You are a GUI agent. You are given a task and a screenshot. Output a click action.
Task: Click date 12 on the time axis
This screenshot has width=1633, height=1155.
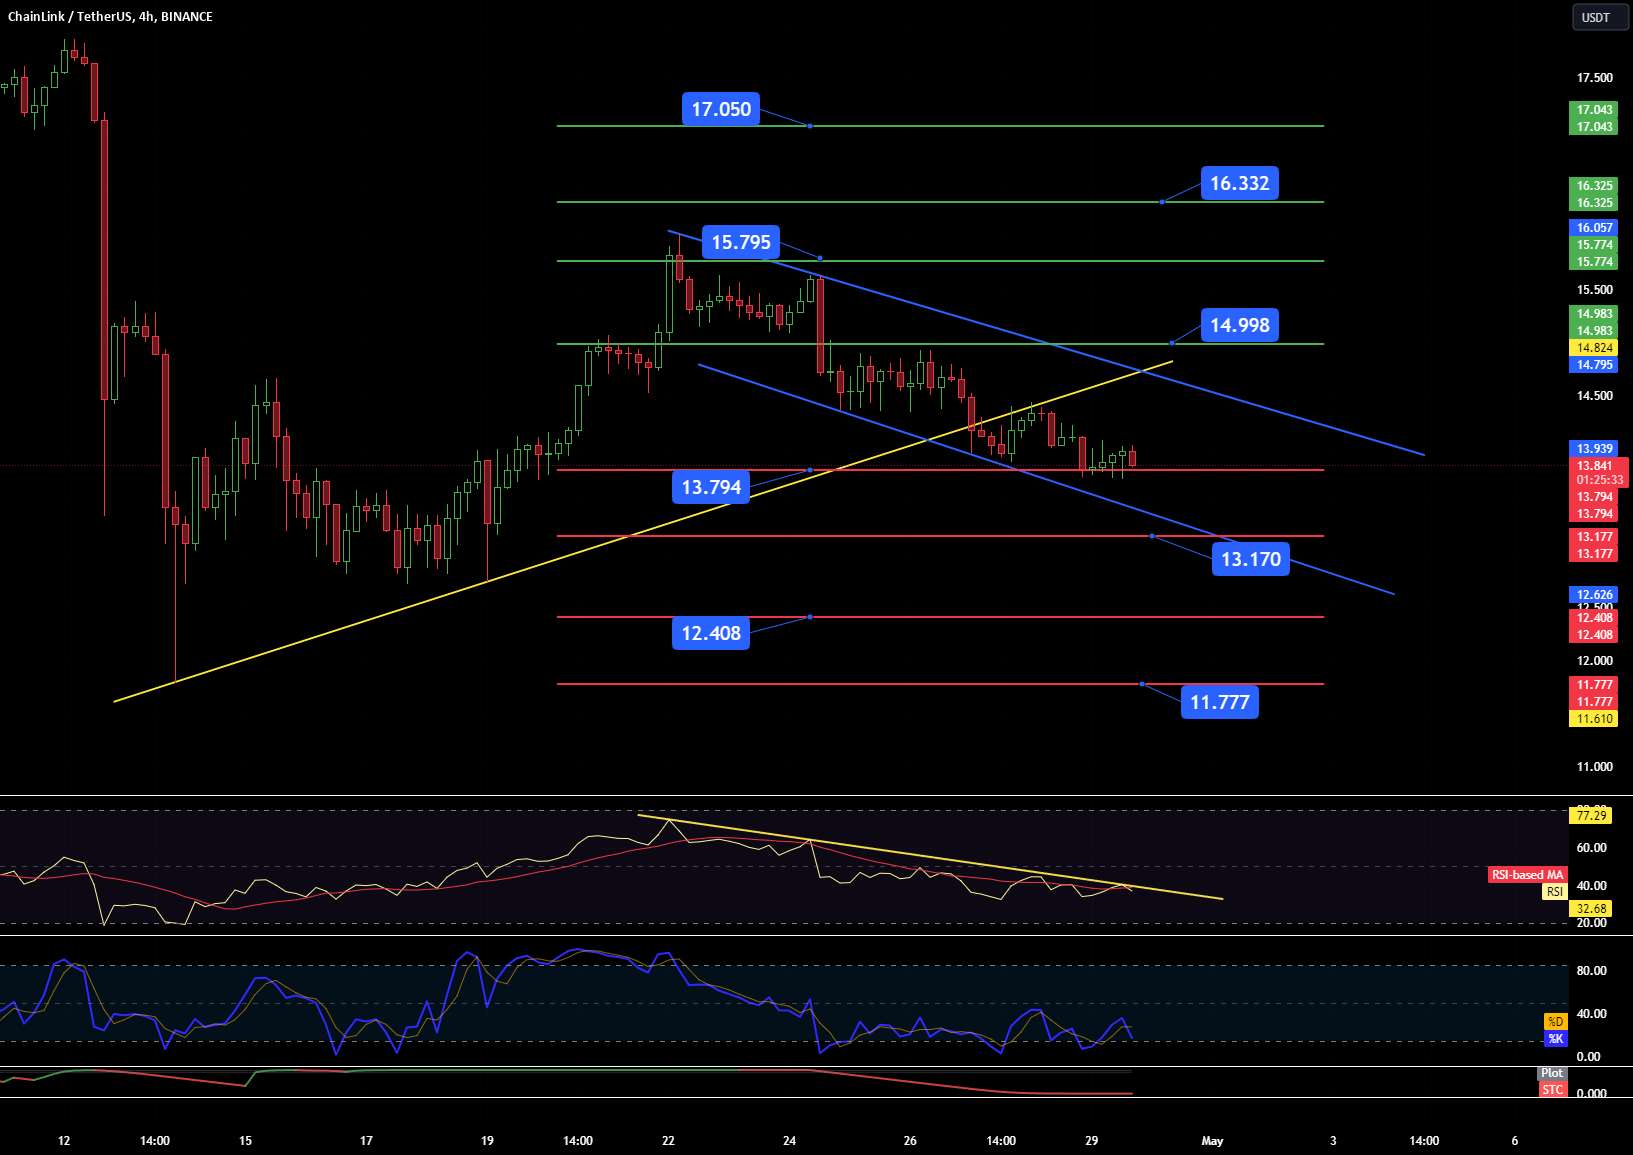64,1141
